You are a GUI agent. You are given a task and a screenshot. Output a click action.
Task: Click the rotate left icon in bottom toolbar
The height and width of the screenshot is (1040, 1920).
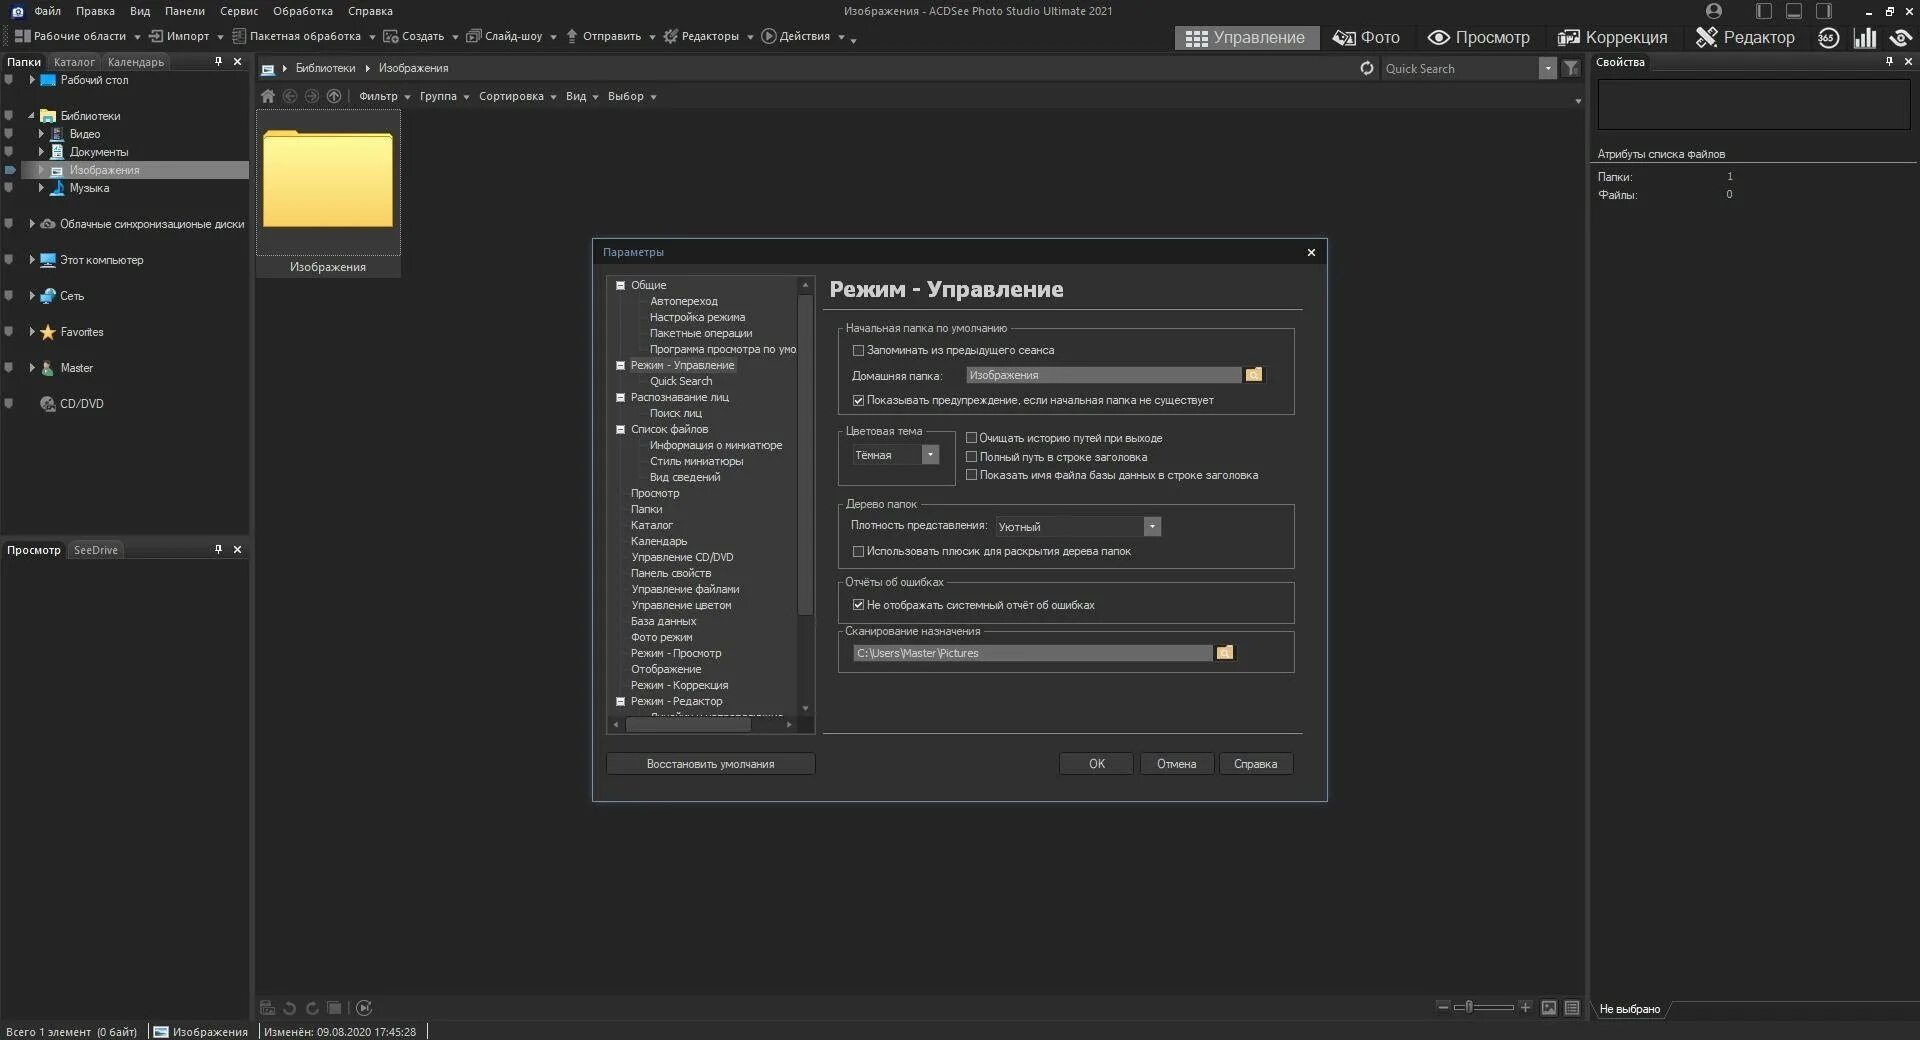pyautogui.click(x=290, y=1008)
